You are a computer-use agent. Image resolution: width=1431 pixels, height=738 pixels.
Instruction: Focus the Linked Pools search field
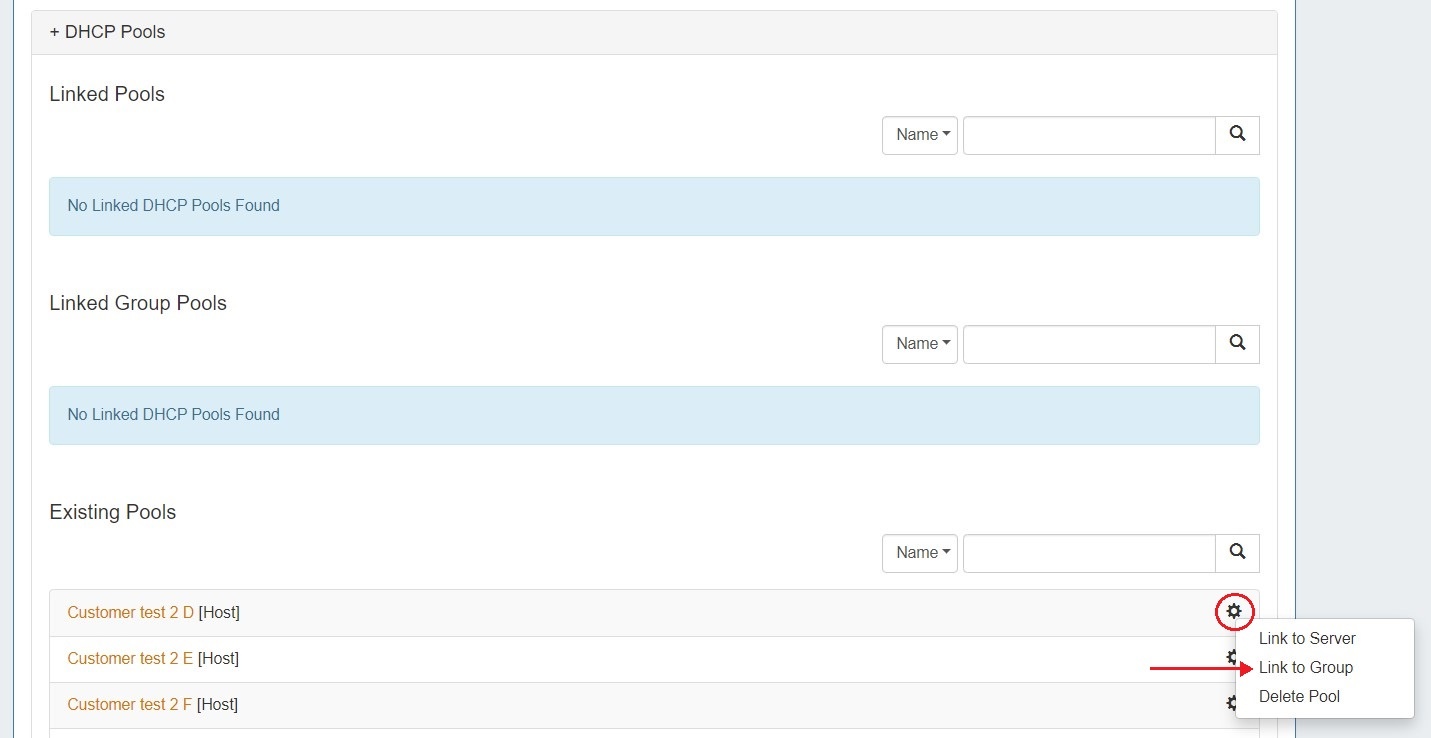pos(1088,135)
